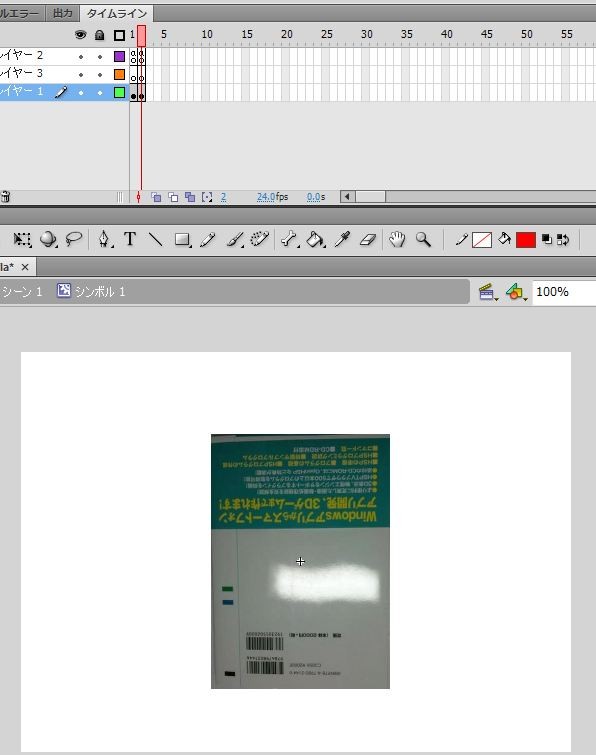Click frame 10 on timeline ruler
The image size is (596, 755).
[207, 35]
